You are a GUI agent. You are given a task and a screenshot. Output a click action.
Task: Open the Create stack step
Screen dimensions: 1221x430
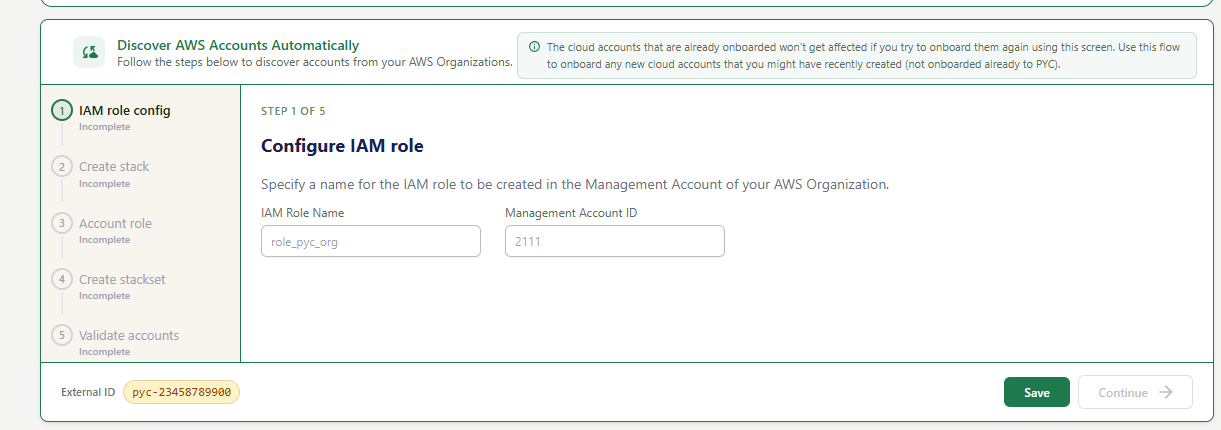pyautogui.click(x=114, y=166)
